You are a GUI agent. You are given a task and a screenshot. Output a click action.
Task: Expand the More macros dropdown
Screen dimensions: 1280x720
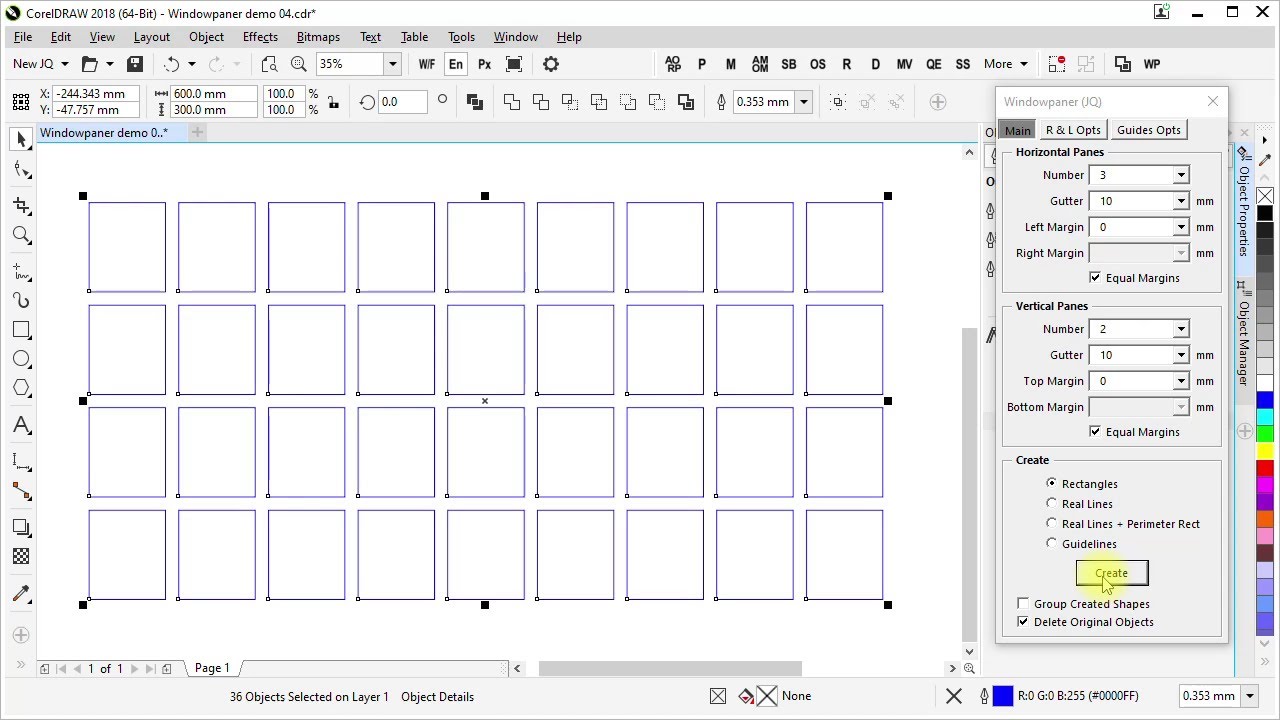[1005, 64]
